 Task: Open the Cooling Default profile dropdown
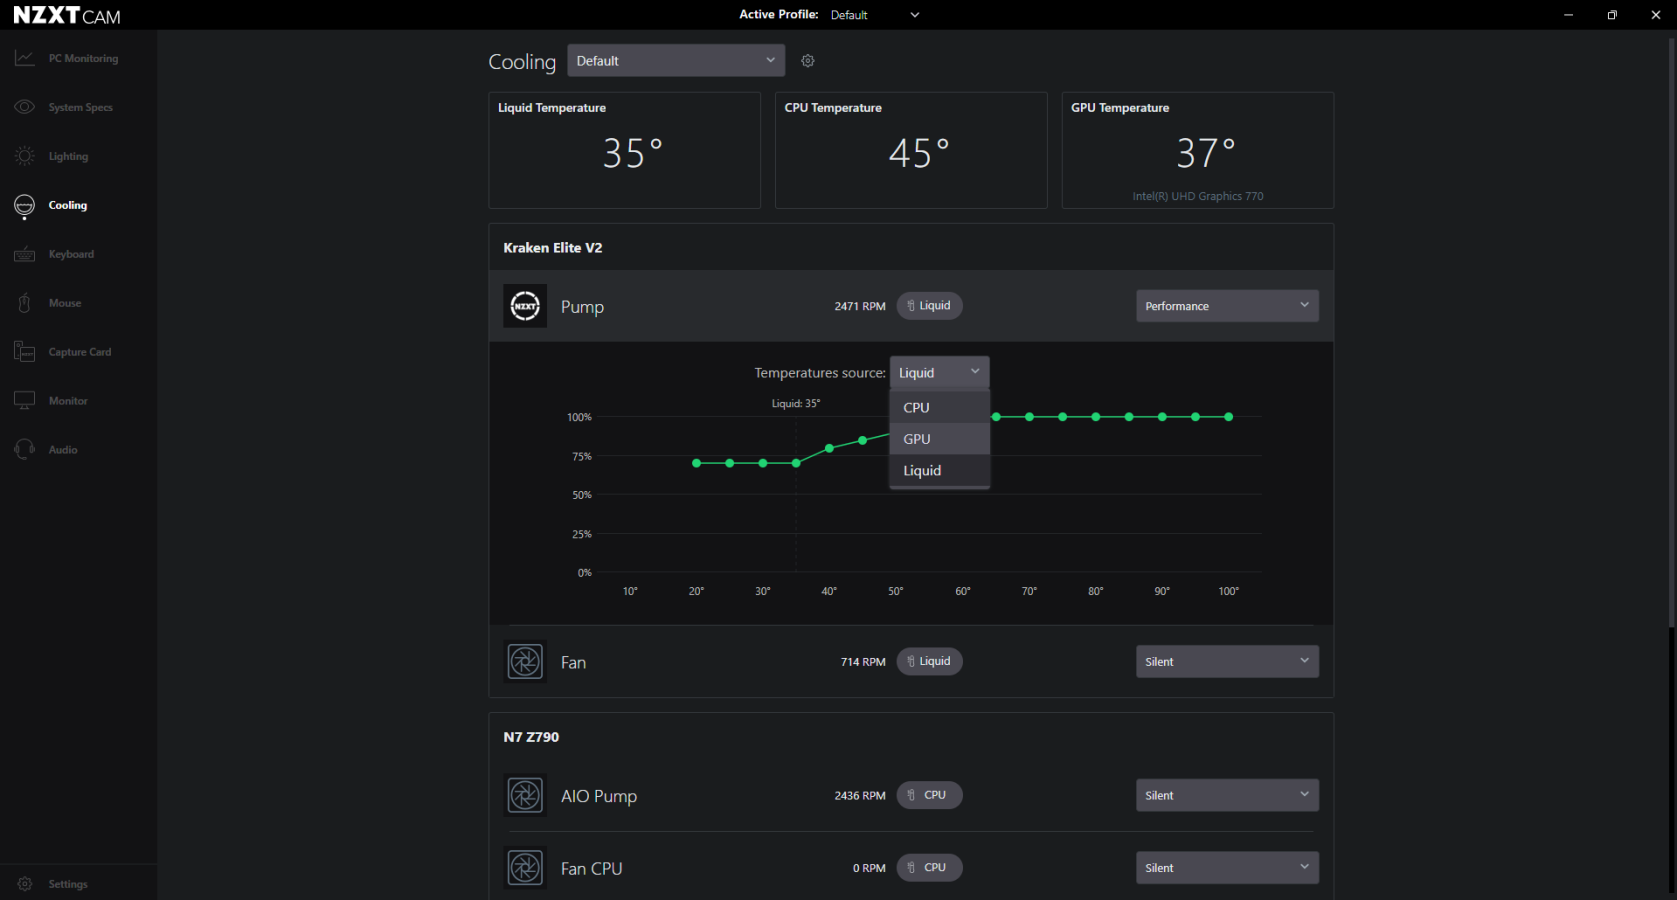point(675,61)
